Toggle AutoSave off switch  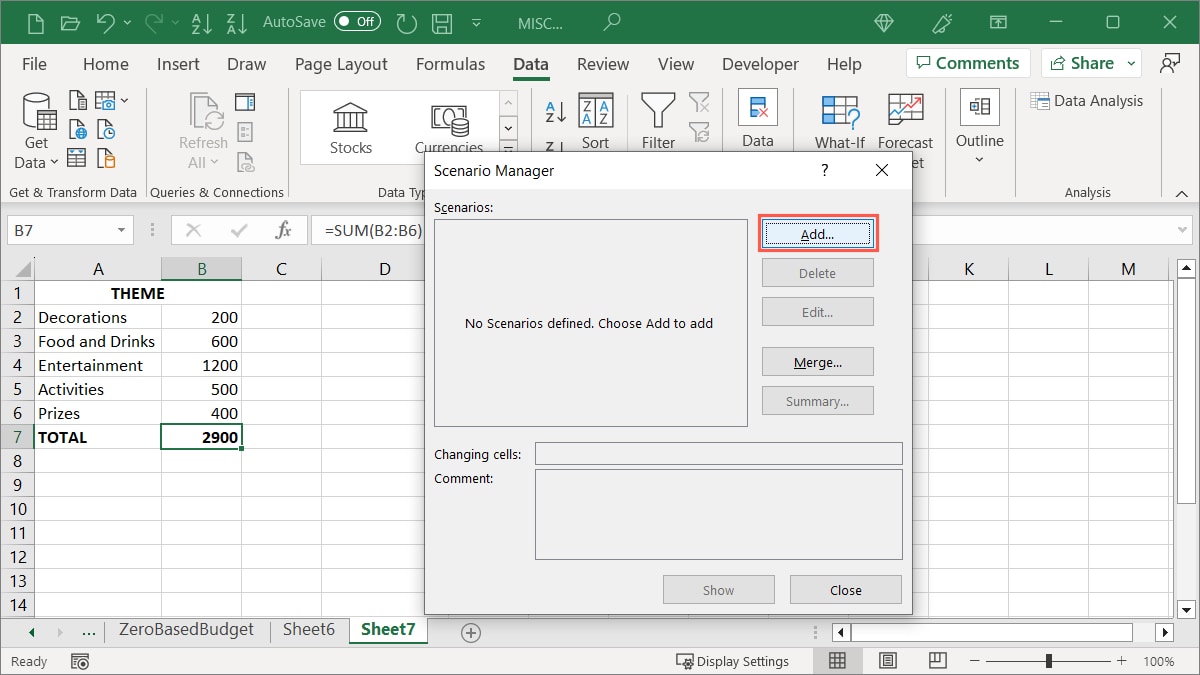(x=357, y=20)
